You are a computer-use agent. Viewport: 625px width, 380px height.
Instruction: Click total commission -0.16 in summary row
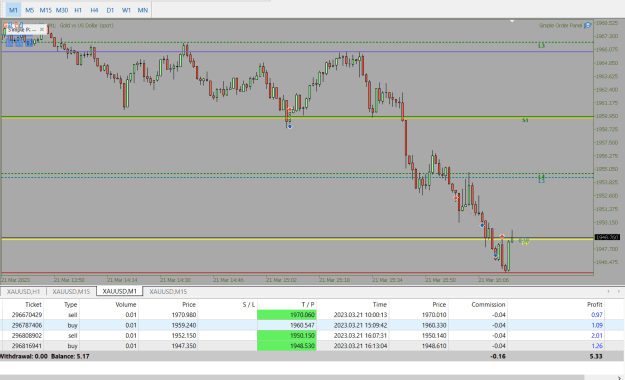click(x=498, y=356)
